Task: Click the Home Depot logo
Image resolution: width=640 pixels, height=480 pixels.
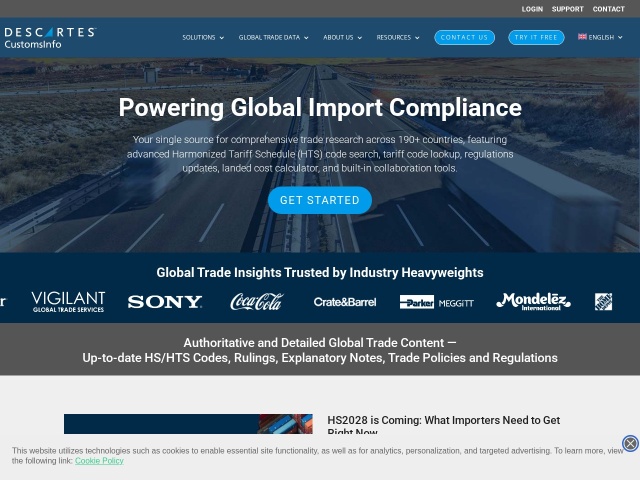Action: tap(603, 302)
